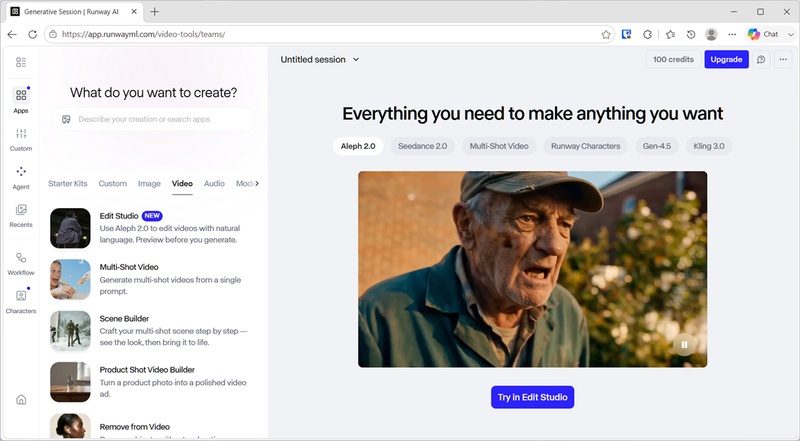Select the Gen-4.5 pill

[657, 146]
